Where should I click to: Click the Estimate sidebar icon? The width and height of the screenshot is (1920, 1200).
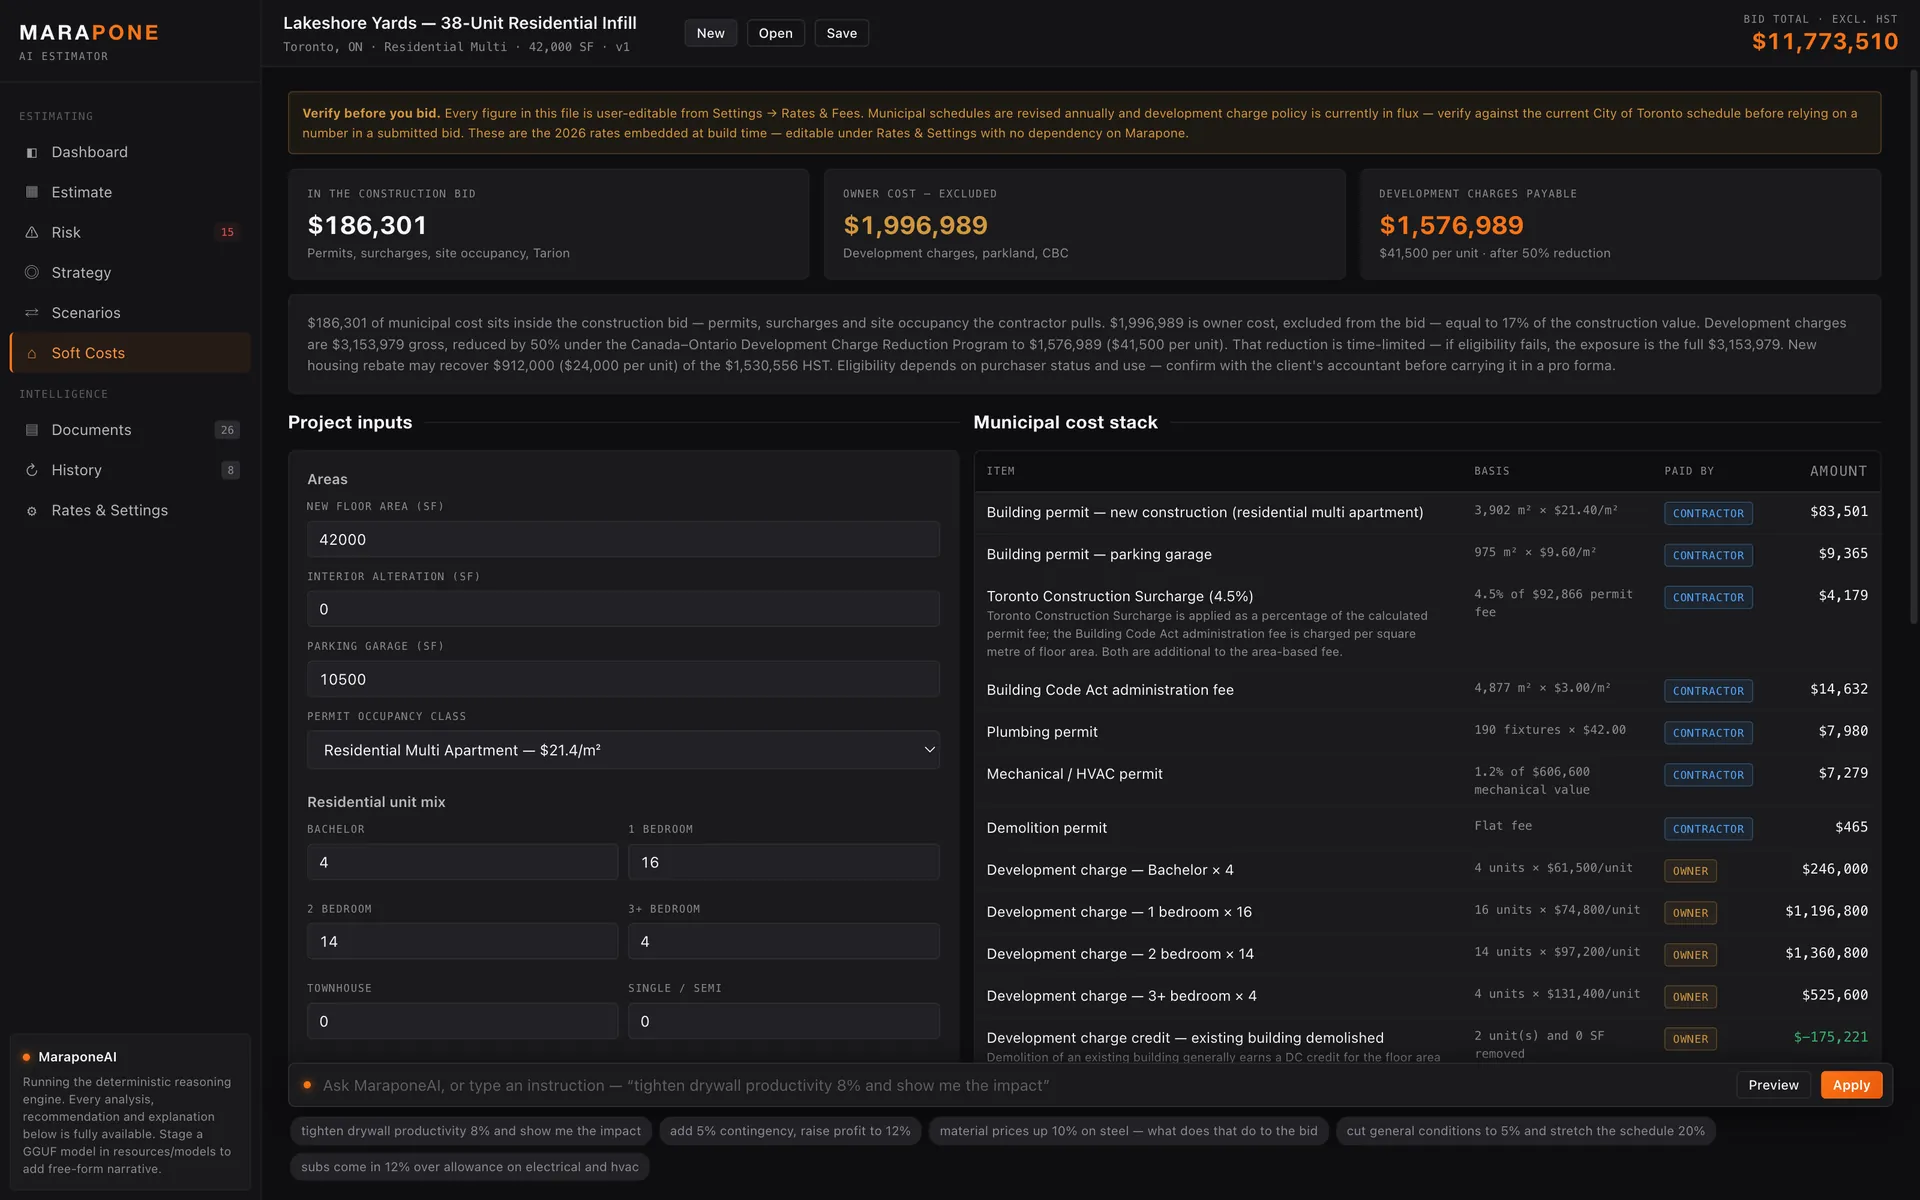32,192
